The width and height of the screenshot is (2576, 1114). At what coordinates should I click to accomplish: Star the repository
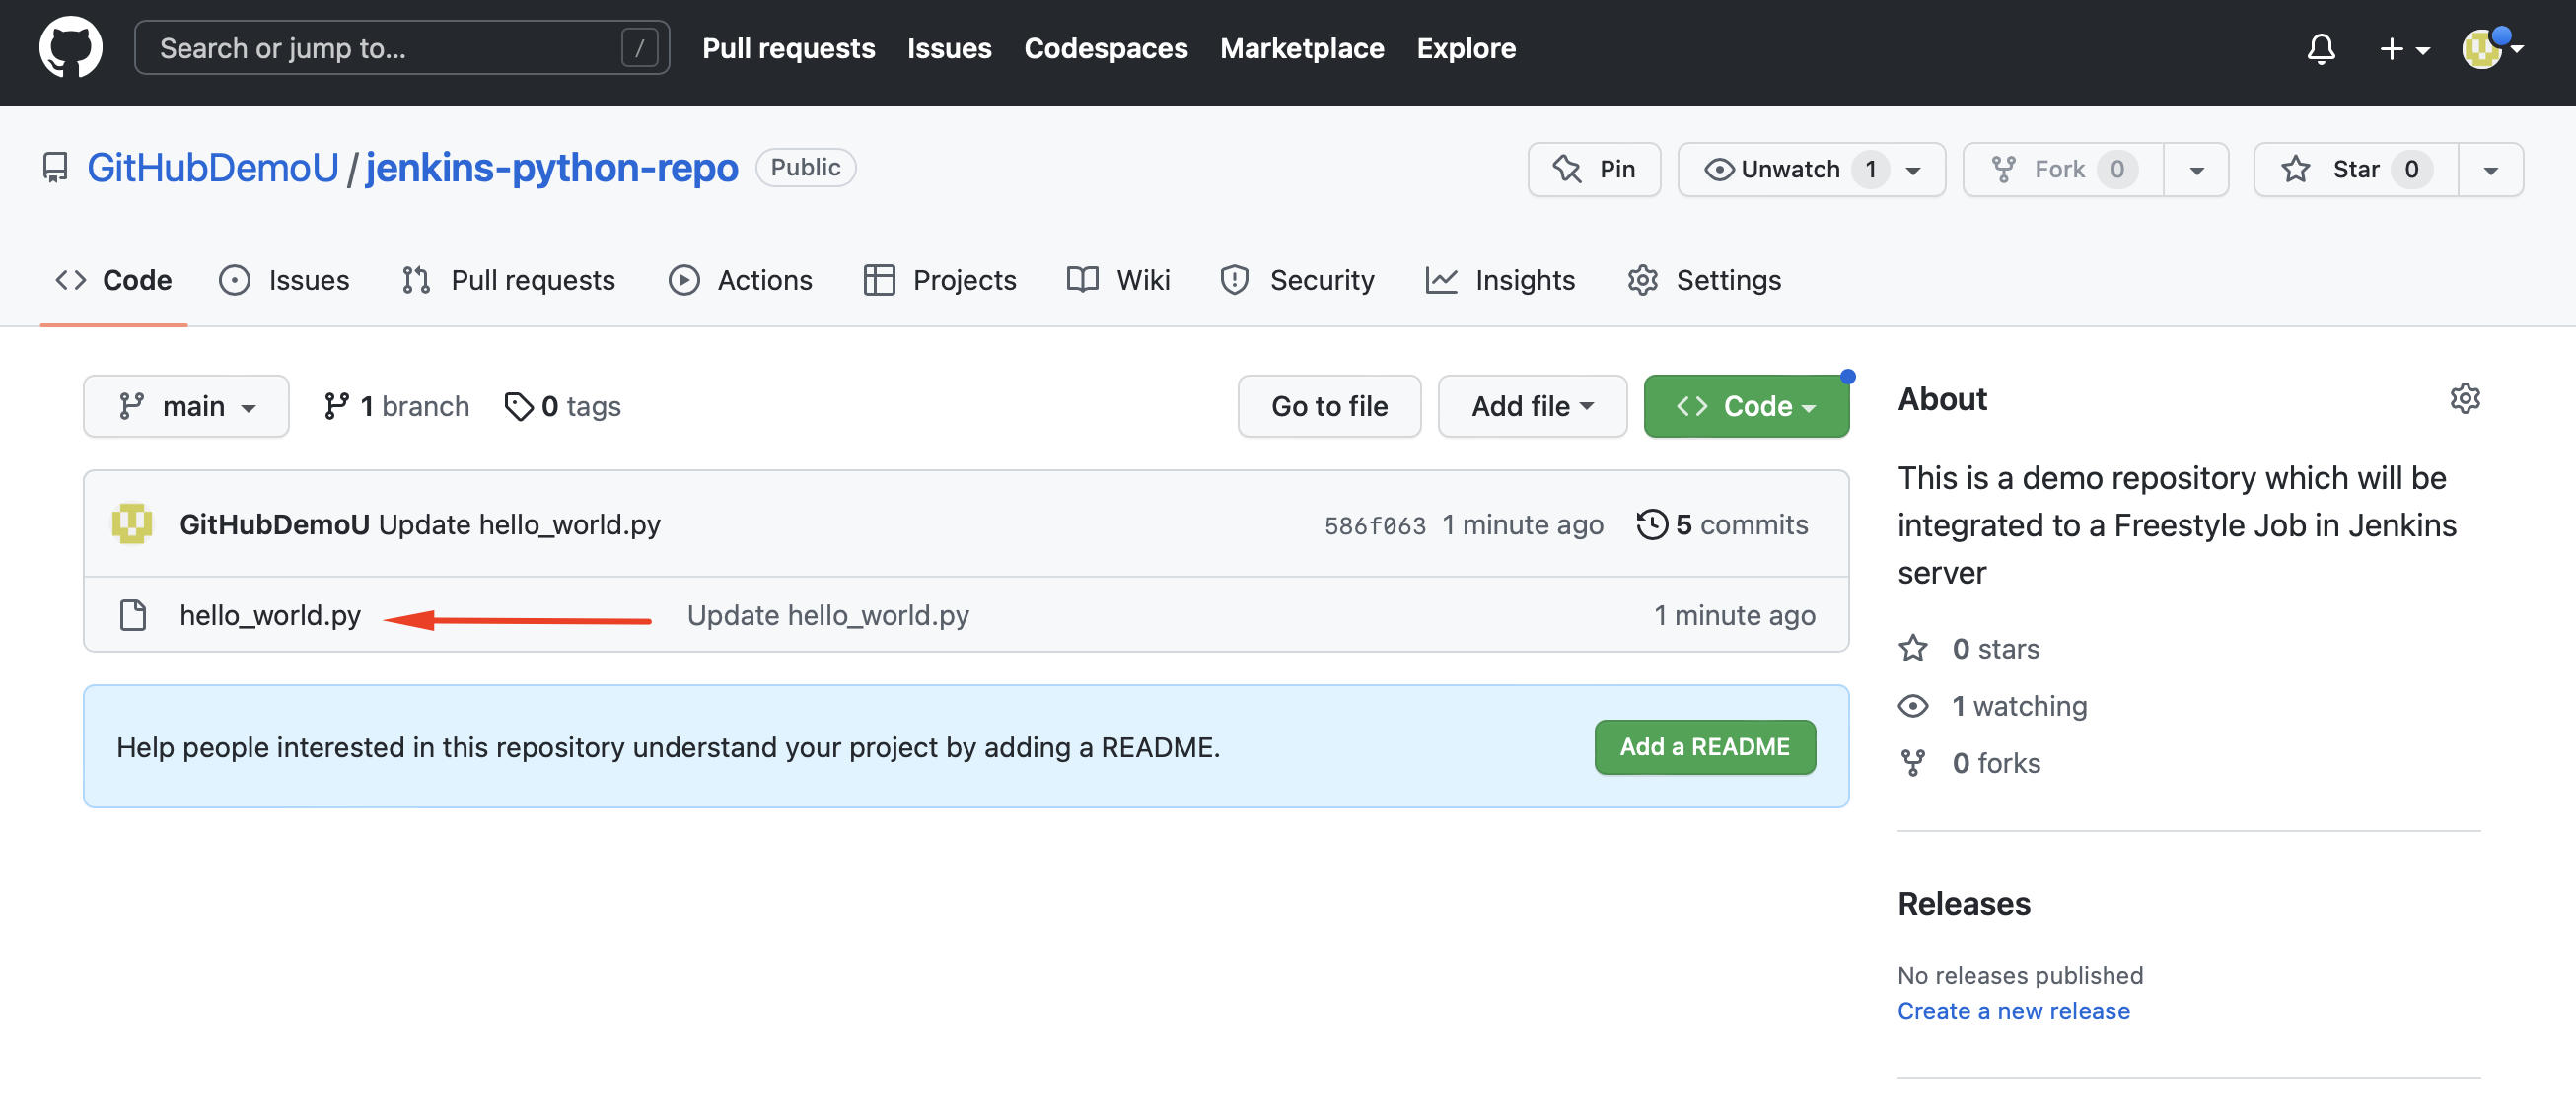[2355, 169]
